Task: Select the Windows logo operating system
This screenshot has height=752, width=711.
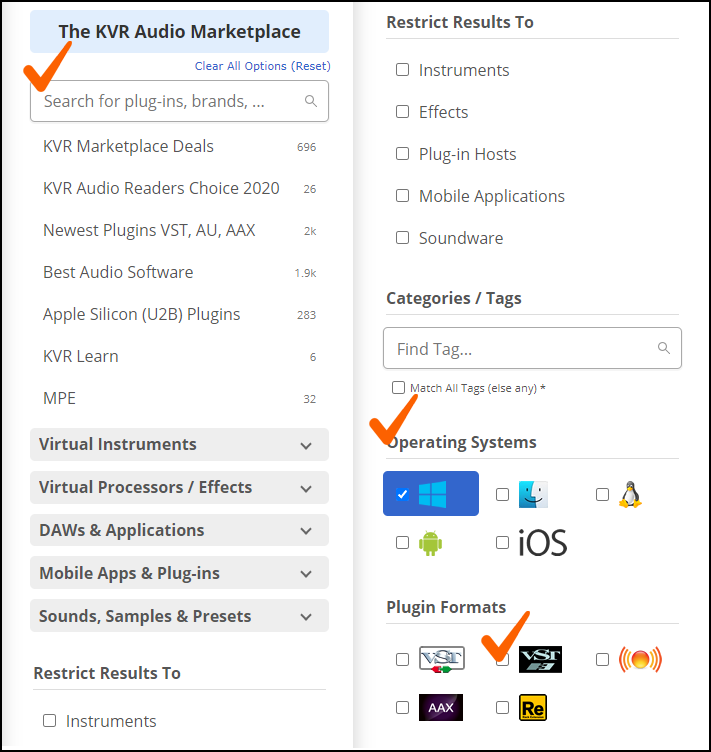Action: 432,494
